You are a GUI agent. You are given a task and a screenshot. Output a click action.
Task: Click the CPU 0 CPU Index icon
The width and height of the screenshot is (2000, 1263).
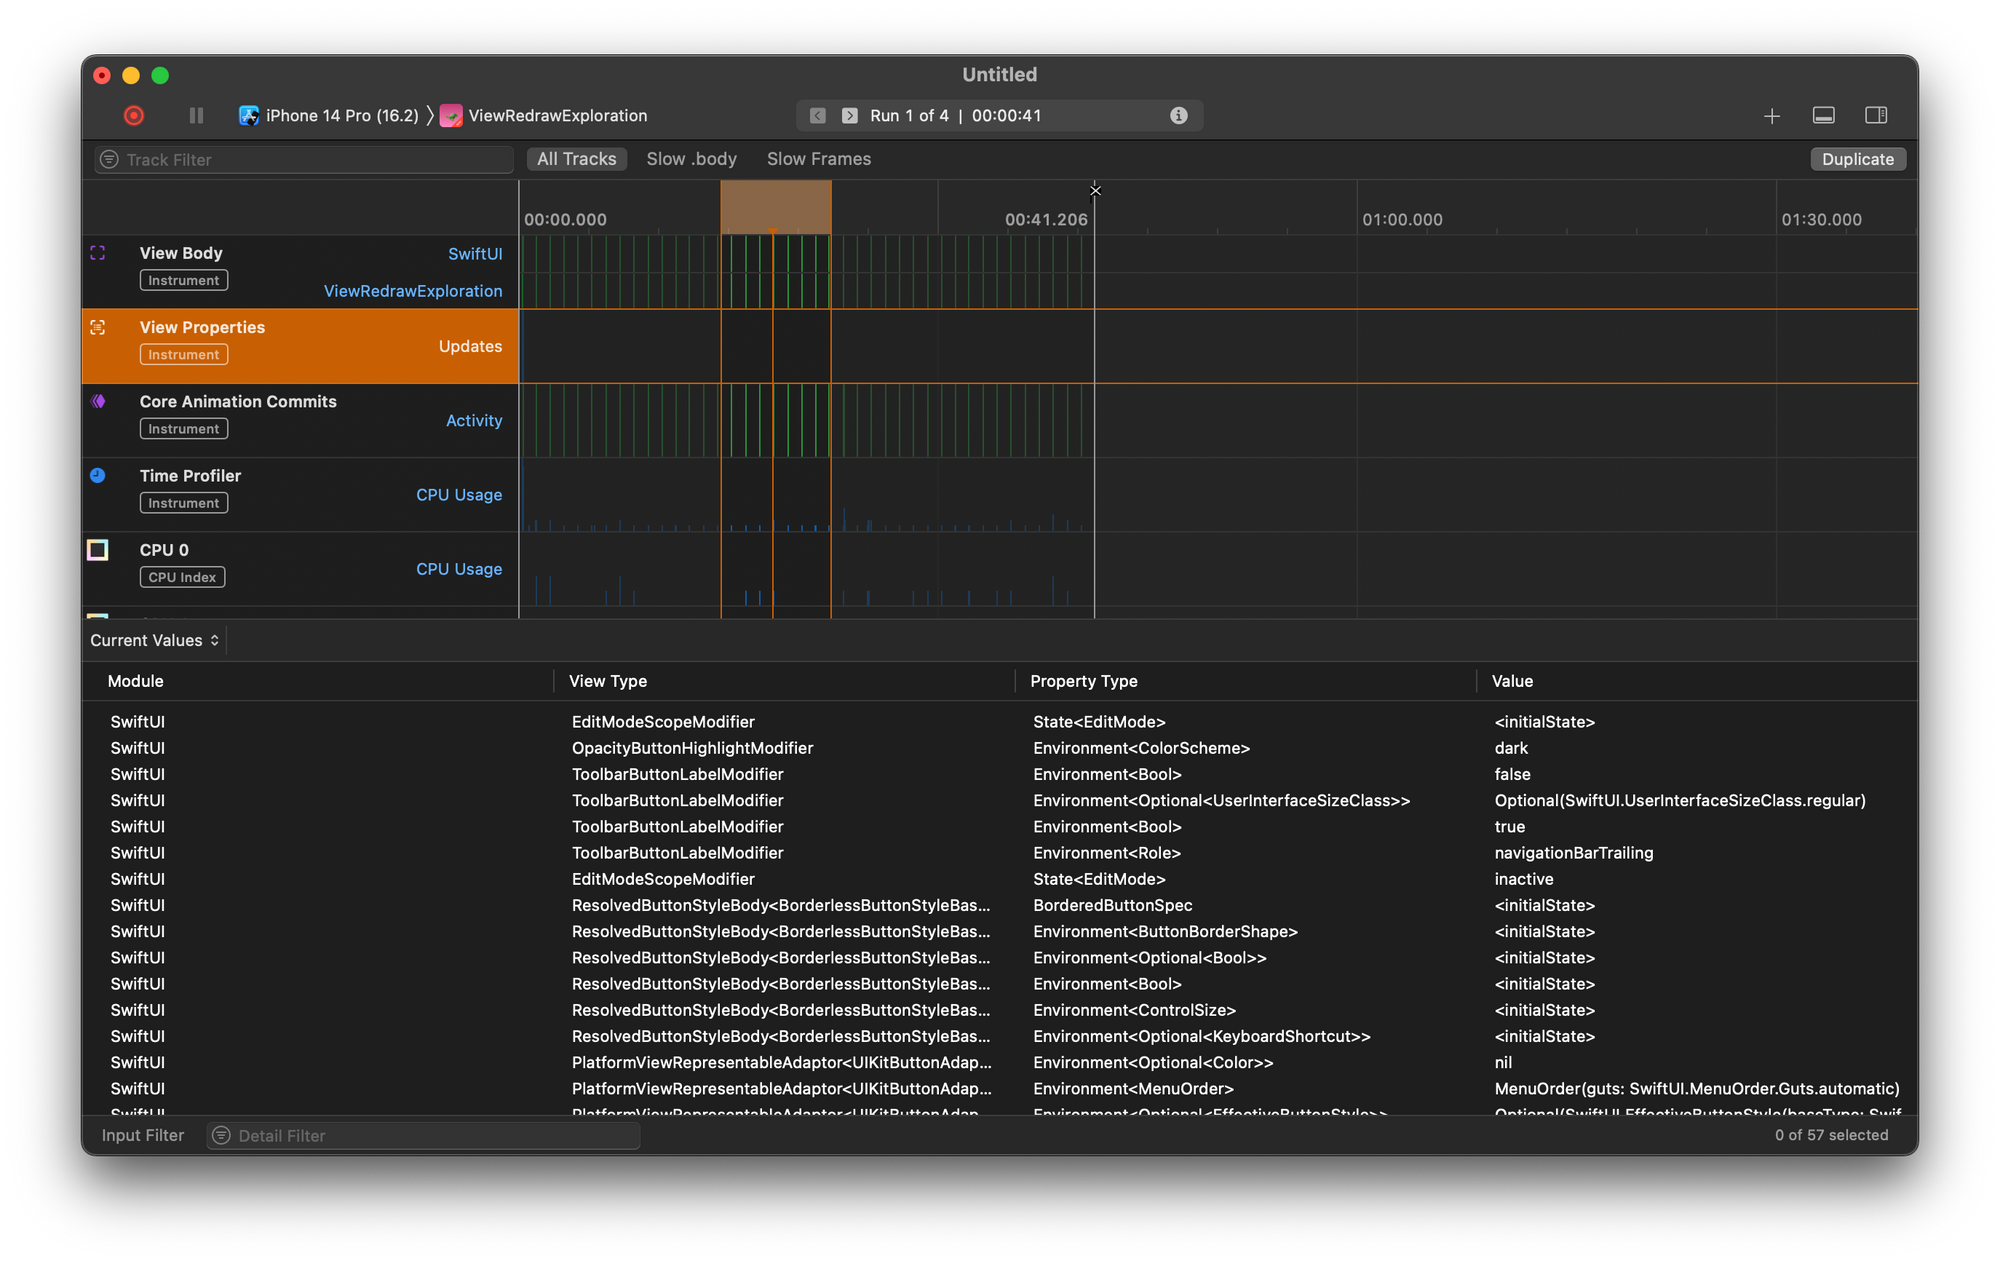click(97, 550)
